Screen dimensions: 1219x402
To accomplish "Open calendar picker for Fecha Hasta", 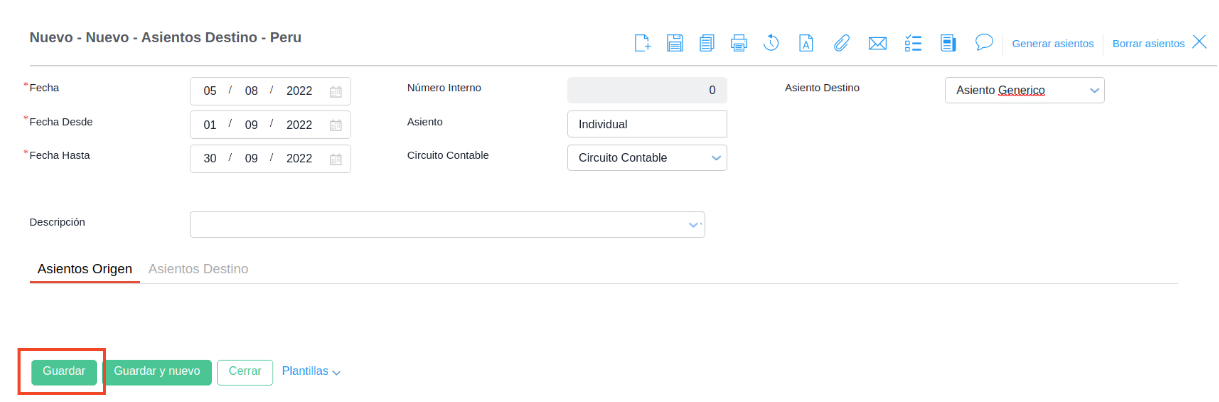I will tap(336, 159).
